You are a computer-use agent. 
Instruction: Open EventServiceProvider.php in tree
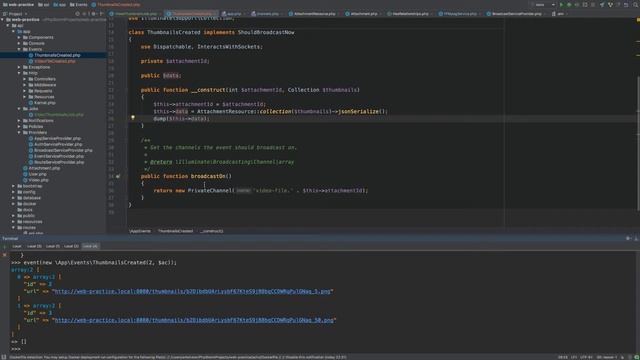click(59, 156)
